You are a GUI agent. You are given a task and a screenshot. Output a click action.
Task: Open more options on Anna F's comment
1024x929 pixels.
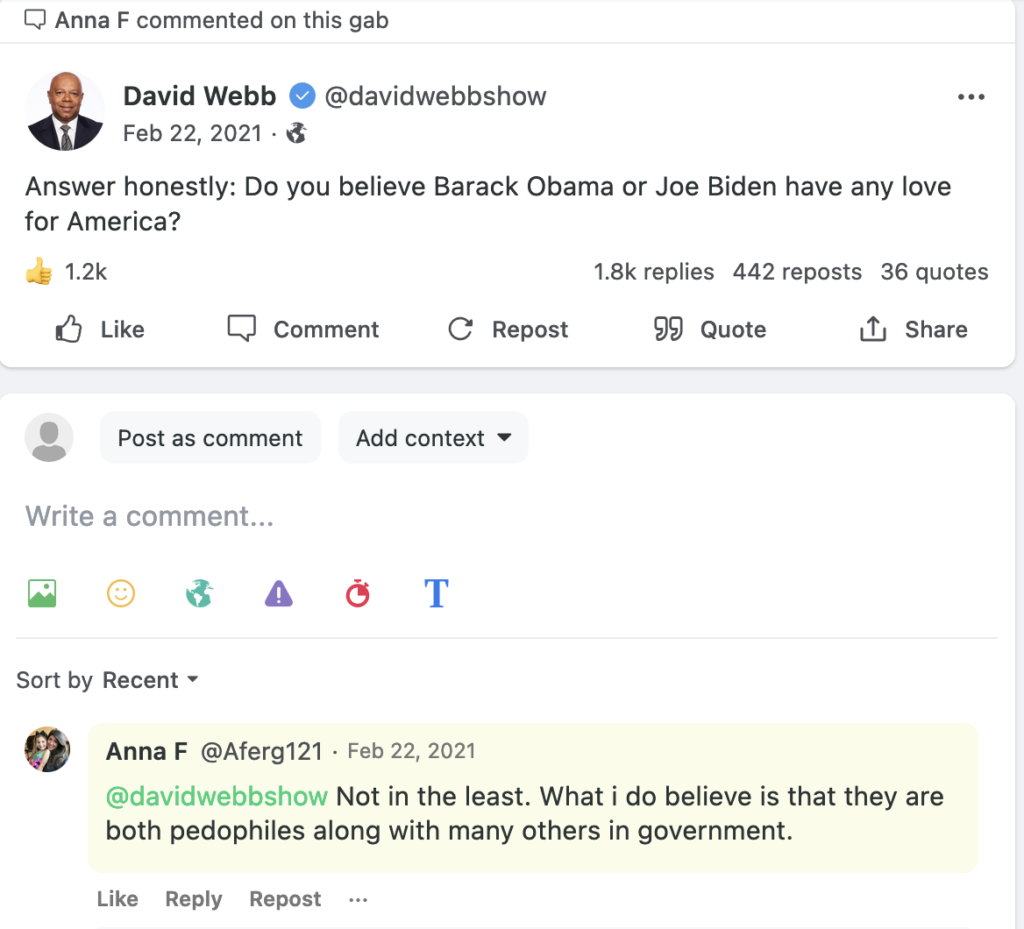[358, 899]
